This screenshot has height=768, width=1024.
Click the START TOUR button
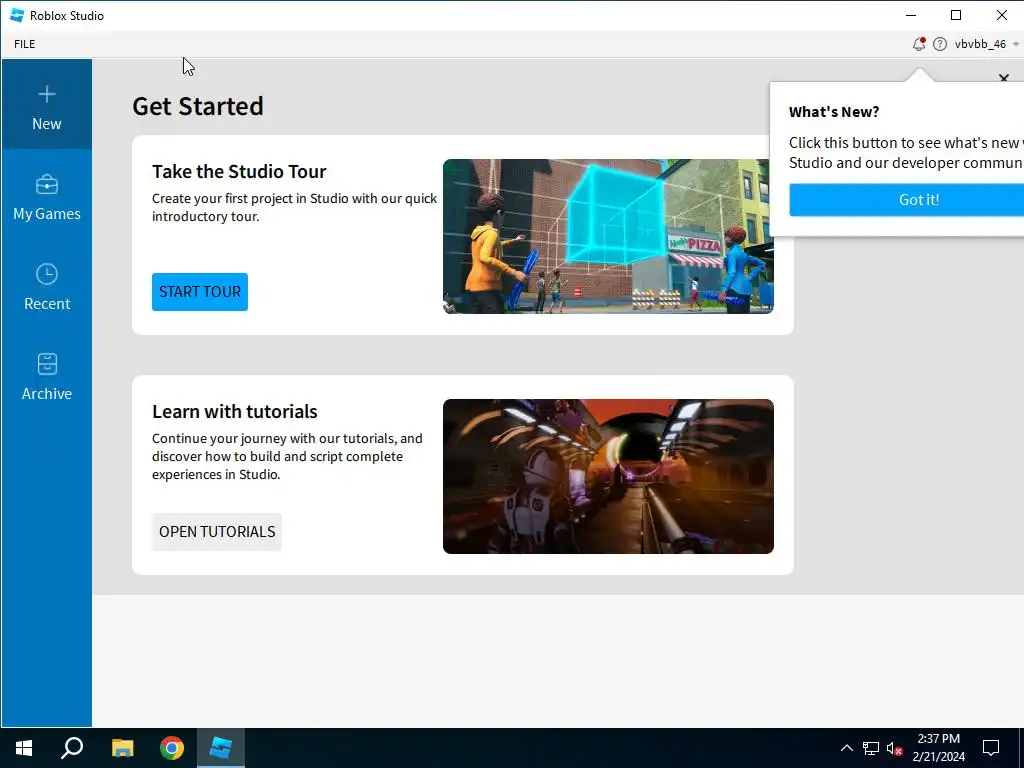click(200, 291)
